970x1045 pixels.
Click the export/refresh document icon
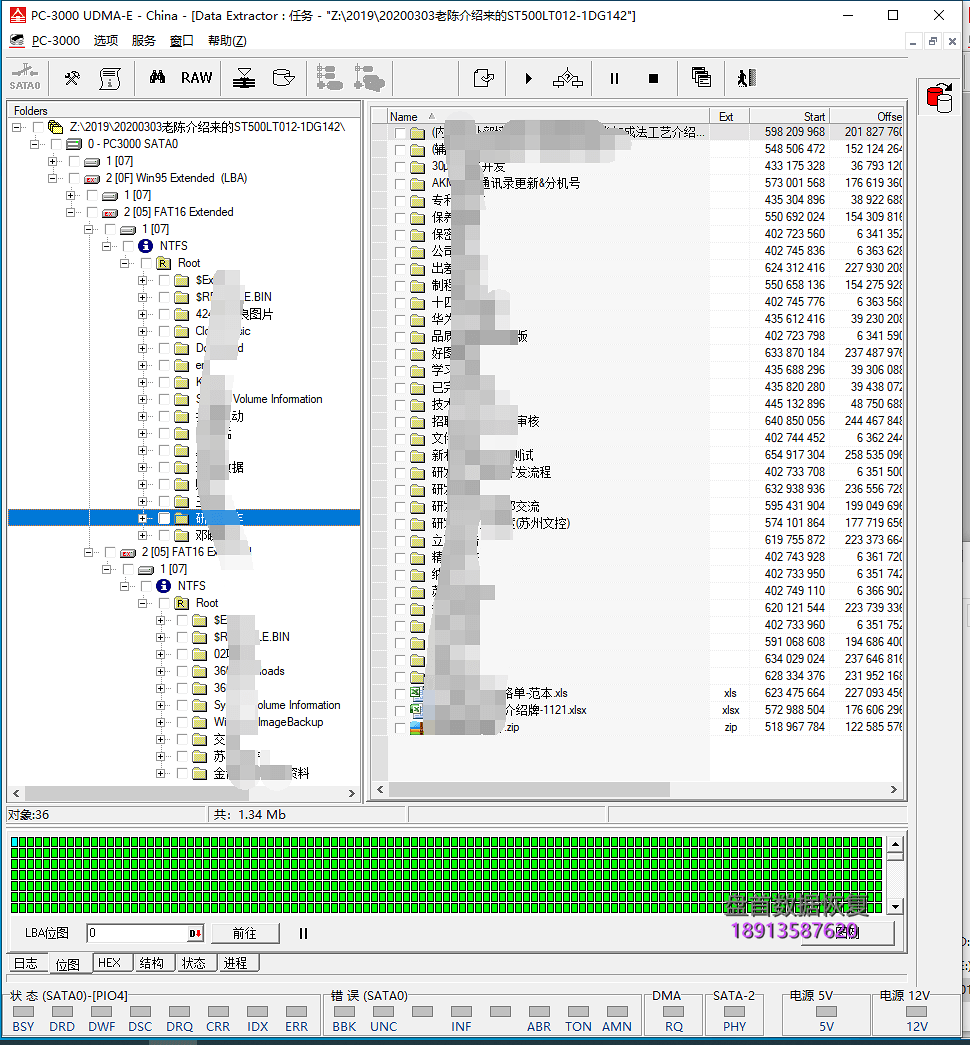point(483,78)
